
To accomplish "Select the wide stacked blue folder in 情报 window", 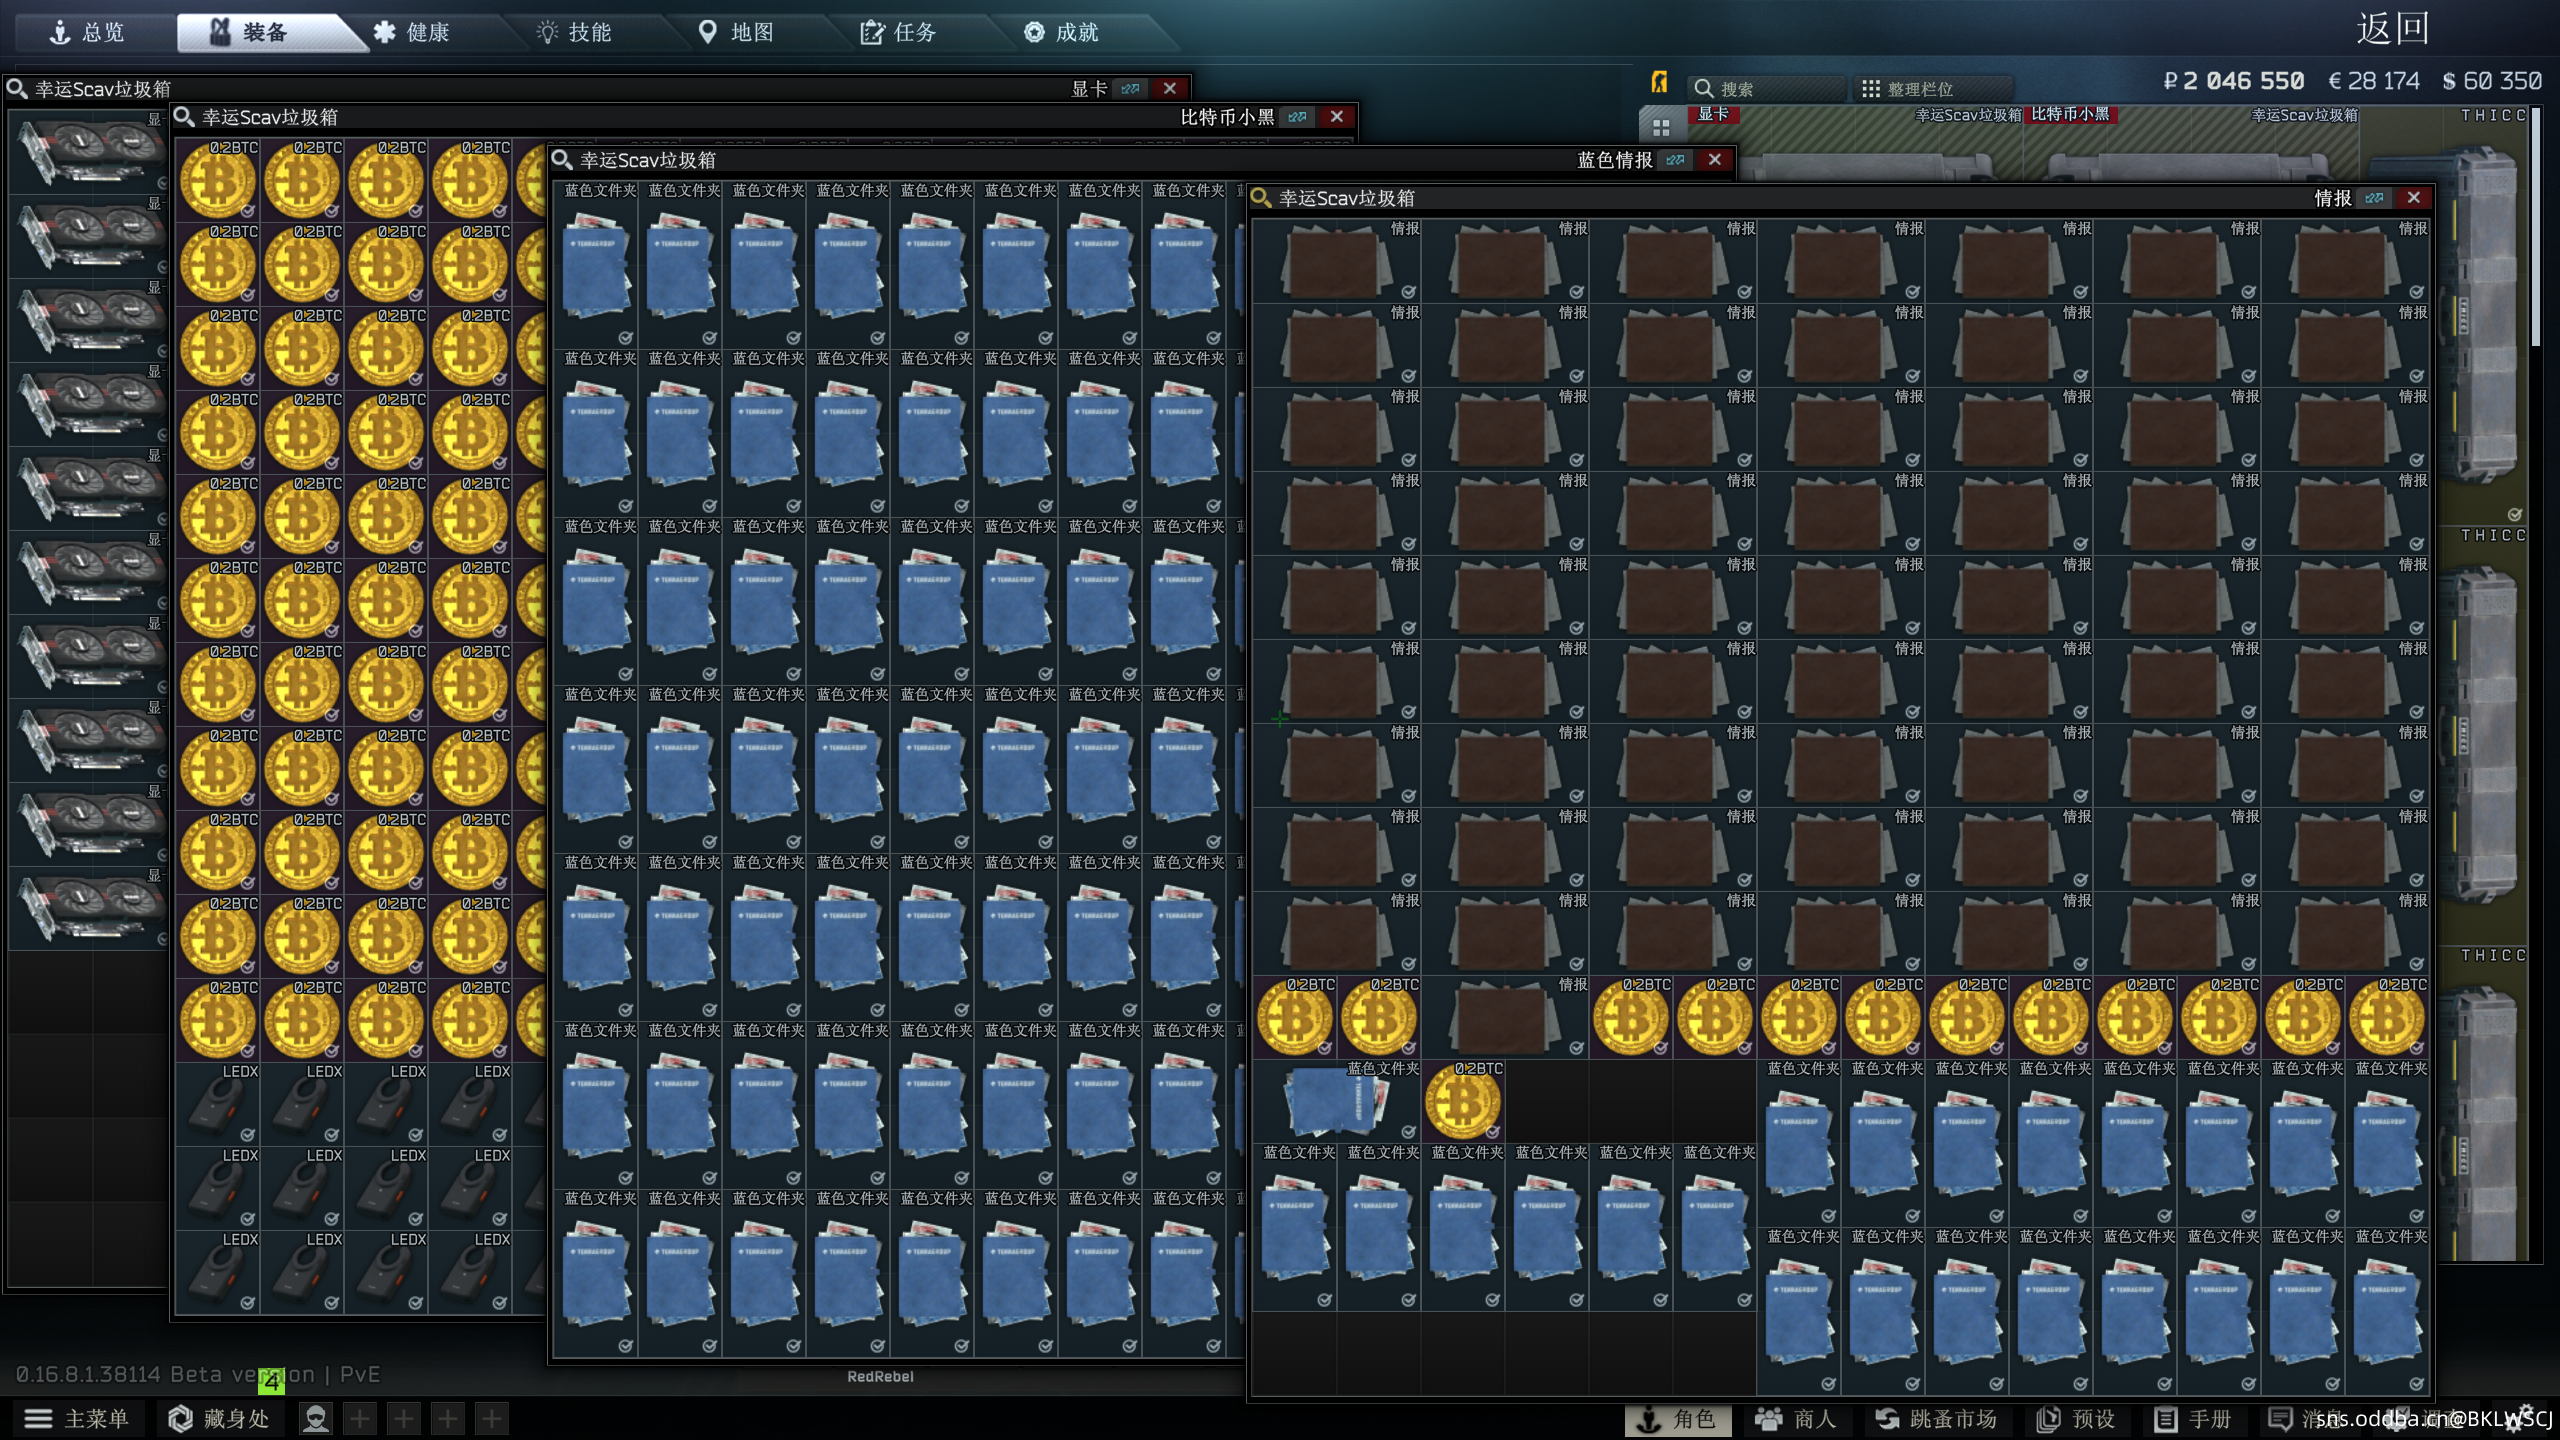I will (x=1337, y=1101).
